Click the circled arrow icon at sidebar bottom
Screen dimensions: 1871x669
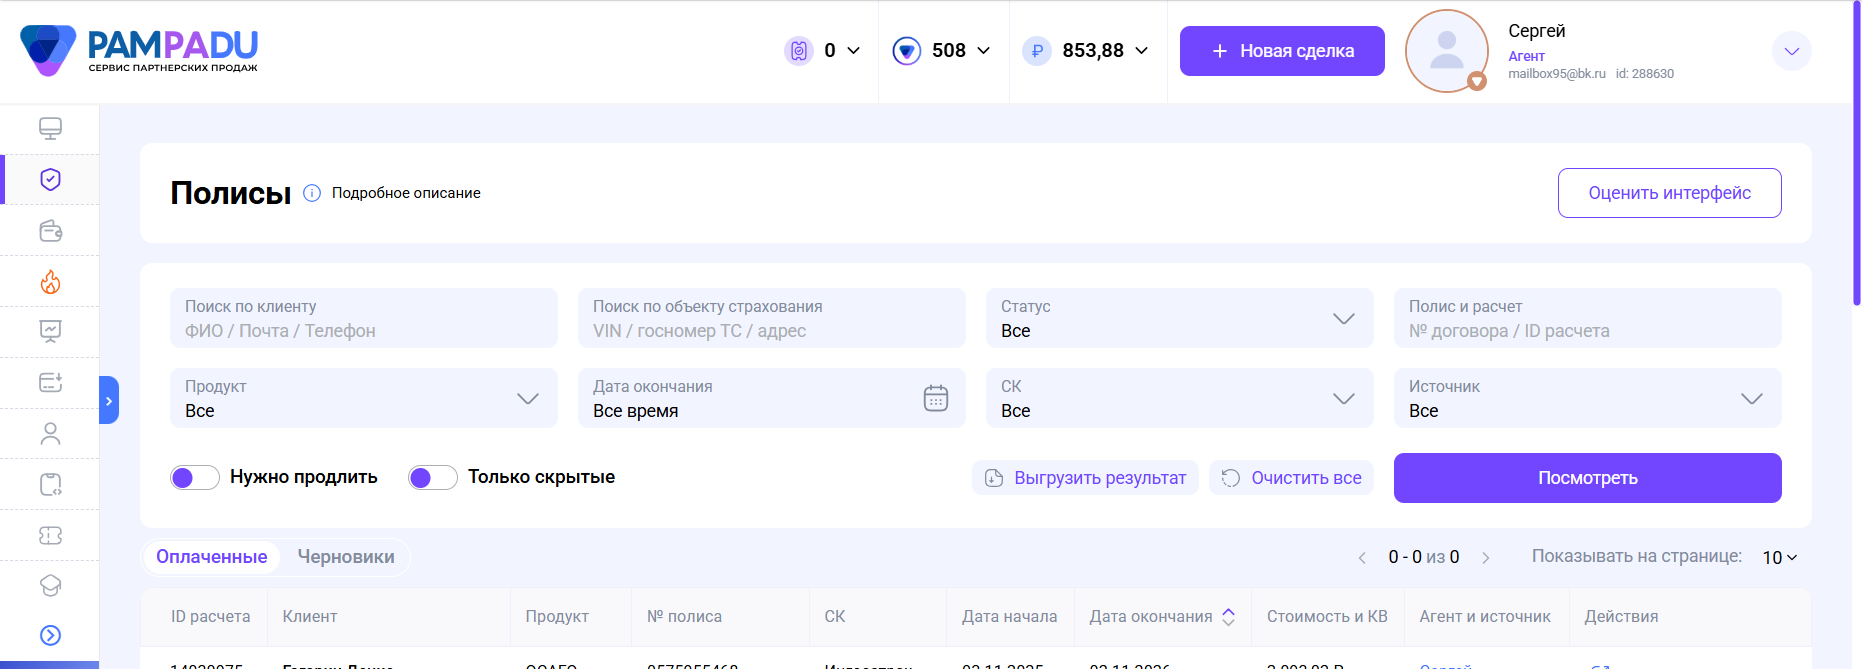point(50,635)
